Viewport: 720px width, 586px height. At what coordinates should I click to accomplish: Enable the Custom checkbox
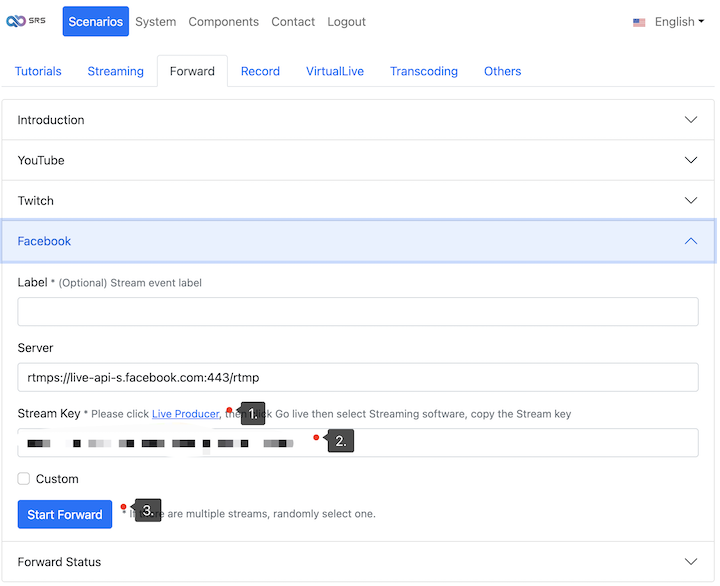(x=24, y=479)
